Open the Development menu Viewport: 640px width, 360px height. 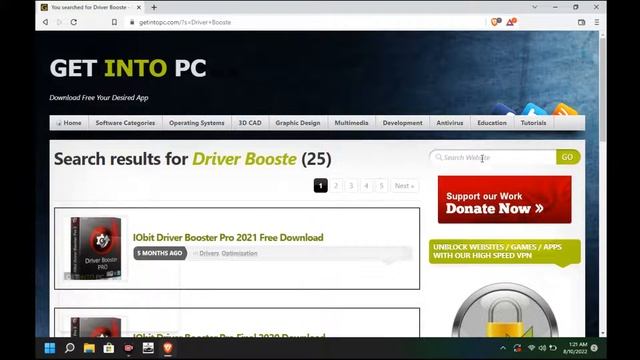coord(402,123)
